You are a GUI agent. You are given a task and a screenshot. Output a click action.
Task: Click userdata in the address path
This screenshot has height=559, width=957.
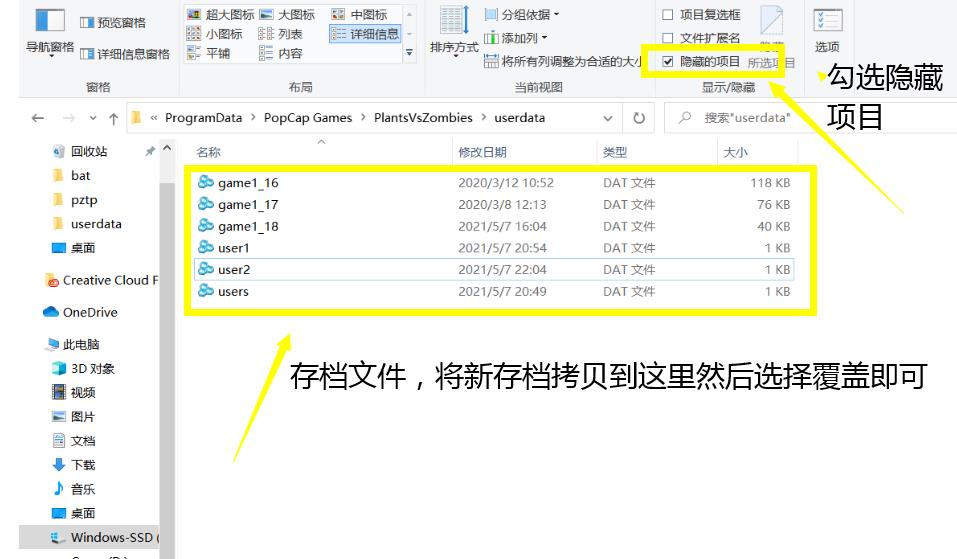519,117
